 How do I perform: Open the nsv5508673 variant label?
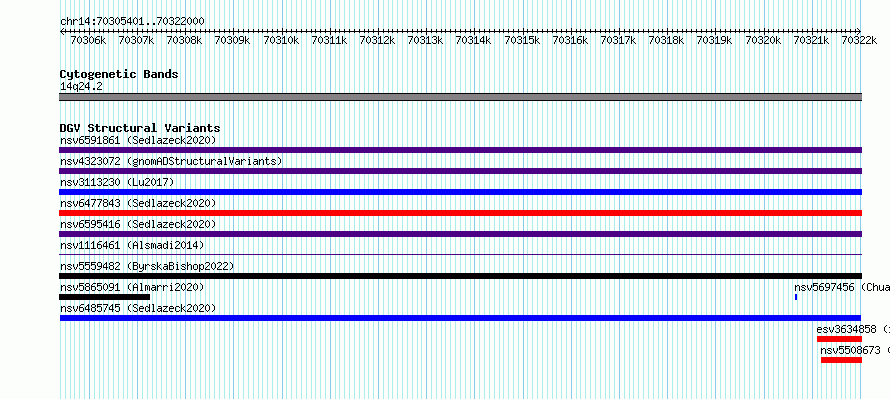click(x=855, y=350)
